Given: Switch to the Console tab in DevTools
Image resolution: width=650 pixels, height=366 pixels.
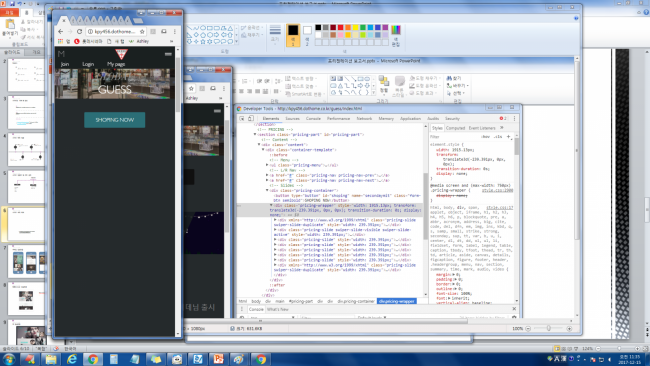Looking at the screenshot, I should [313, 119].
